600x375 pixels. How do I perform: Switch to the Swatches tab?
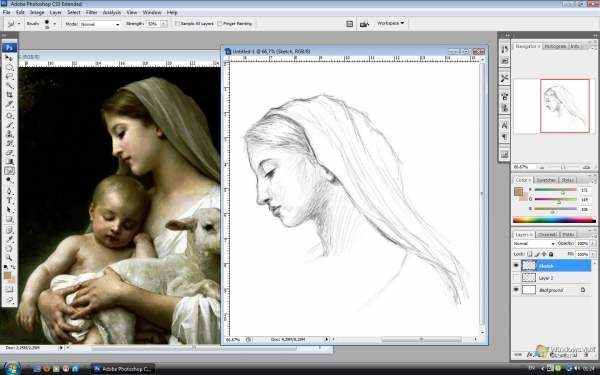pyautogui.click(x=546, y=180)
